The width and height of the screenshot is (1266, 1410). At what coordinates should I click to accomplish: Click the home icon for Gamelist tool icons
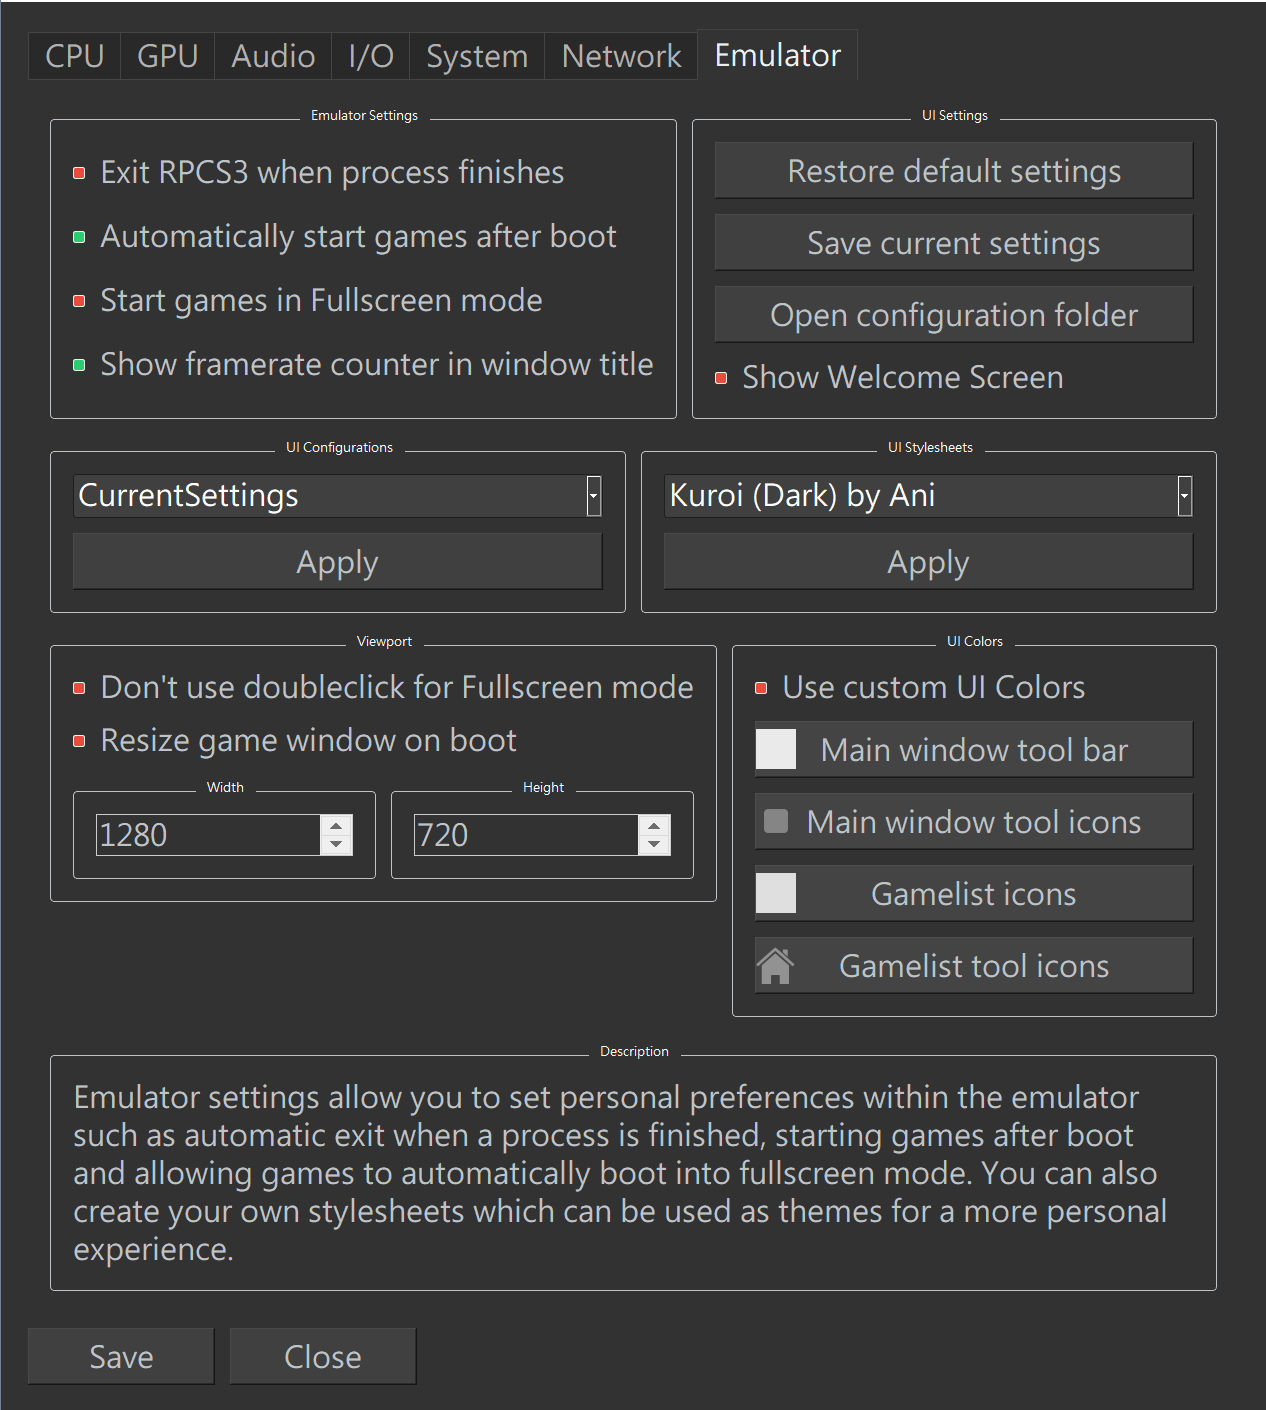tap(778, 965)
